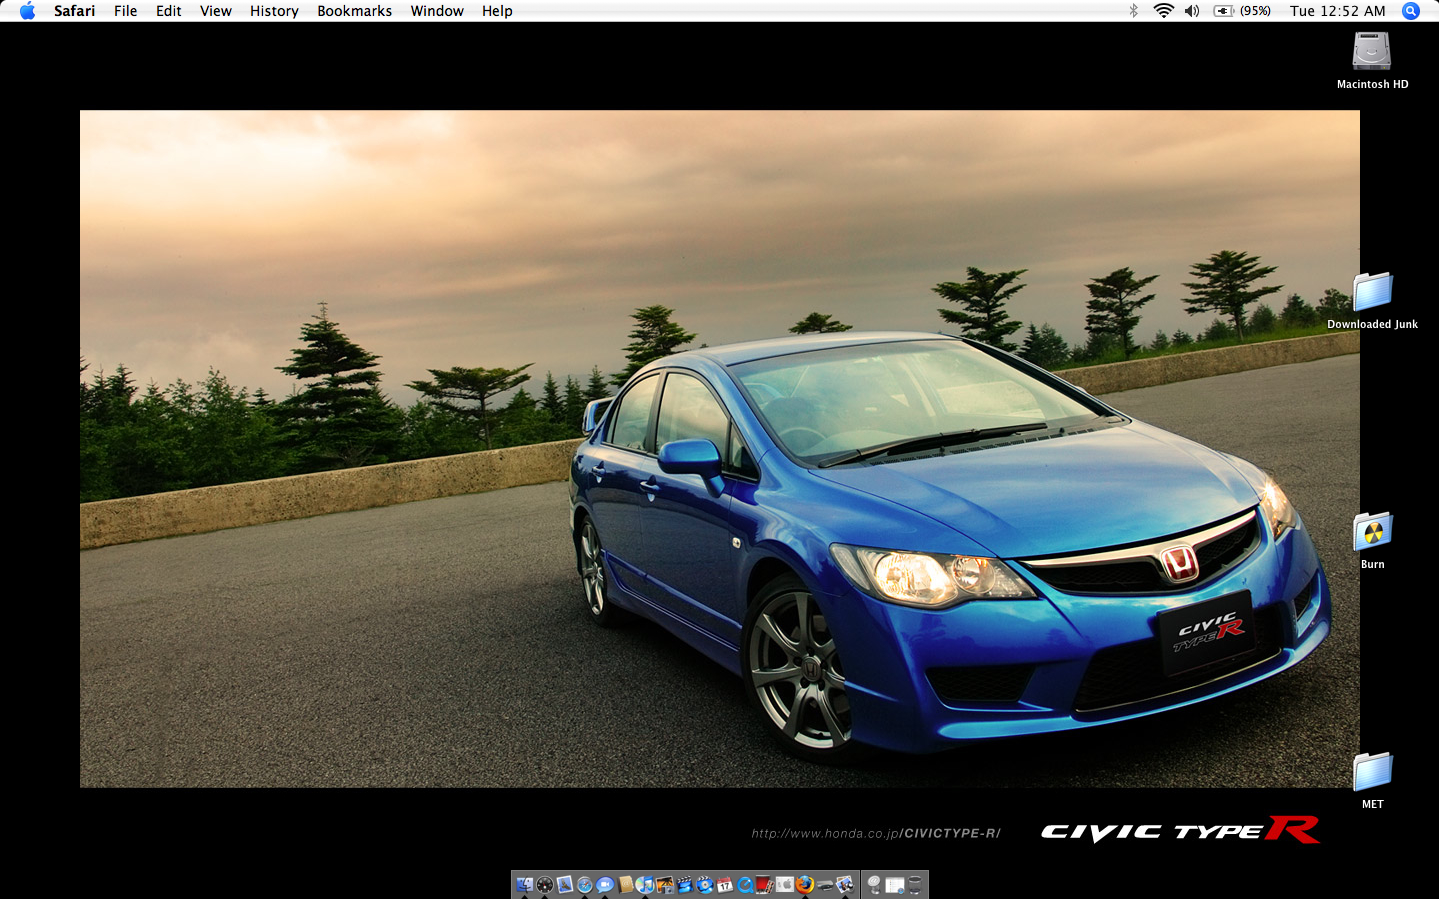Open Photo Booth in the Dock
The height and width of the screenshot is (899, 1439).
pyautogui.click(x=765, y=884)
